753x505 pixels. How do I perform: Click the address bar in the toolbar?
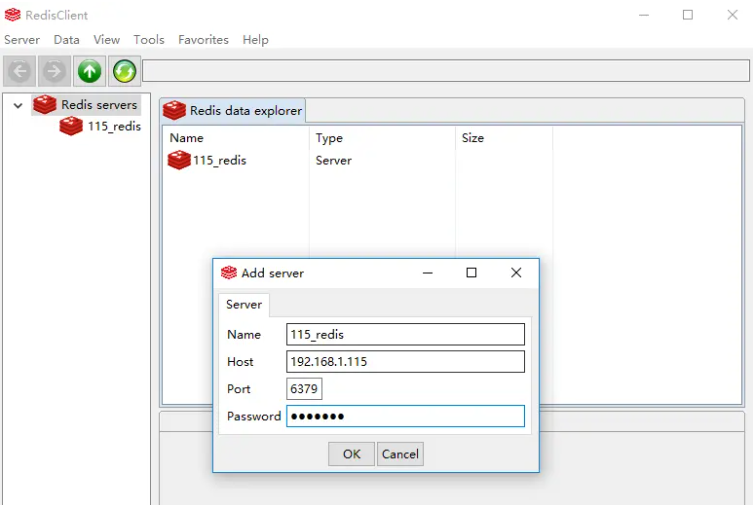pyautogui.click(x=446, y=71)
